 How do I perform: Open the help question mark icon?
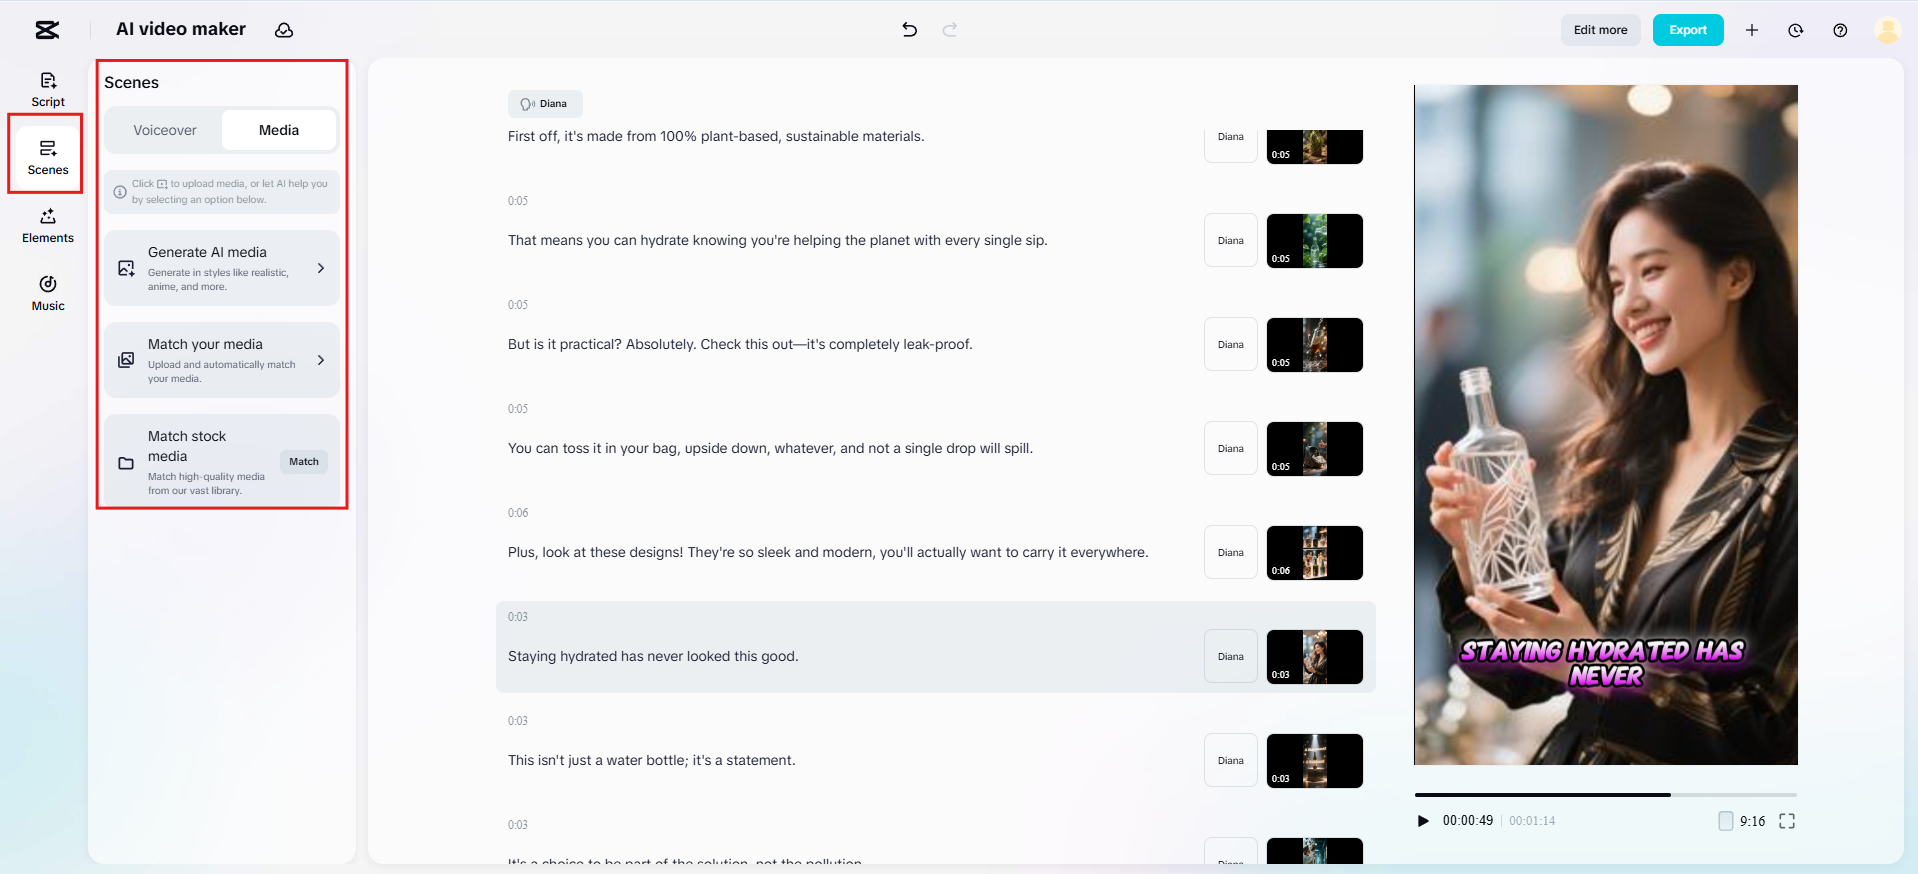[1839, 30]
